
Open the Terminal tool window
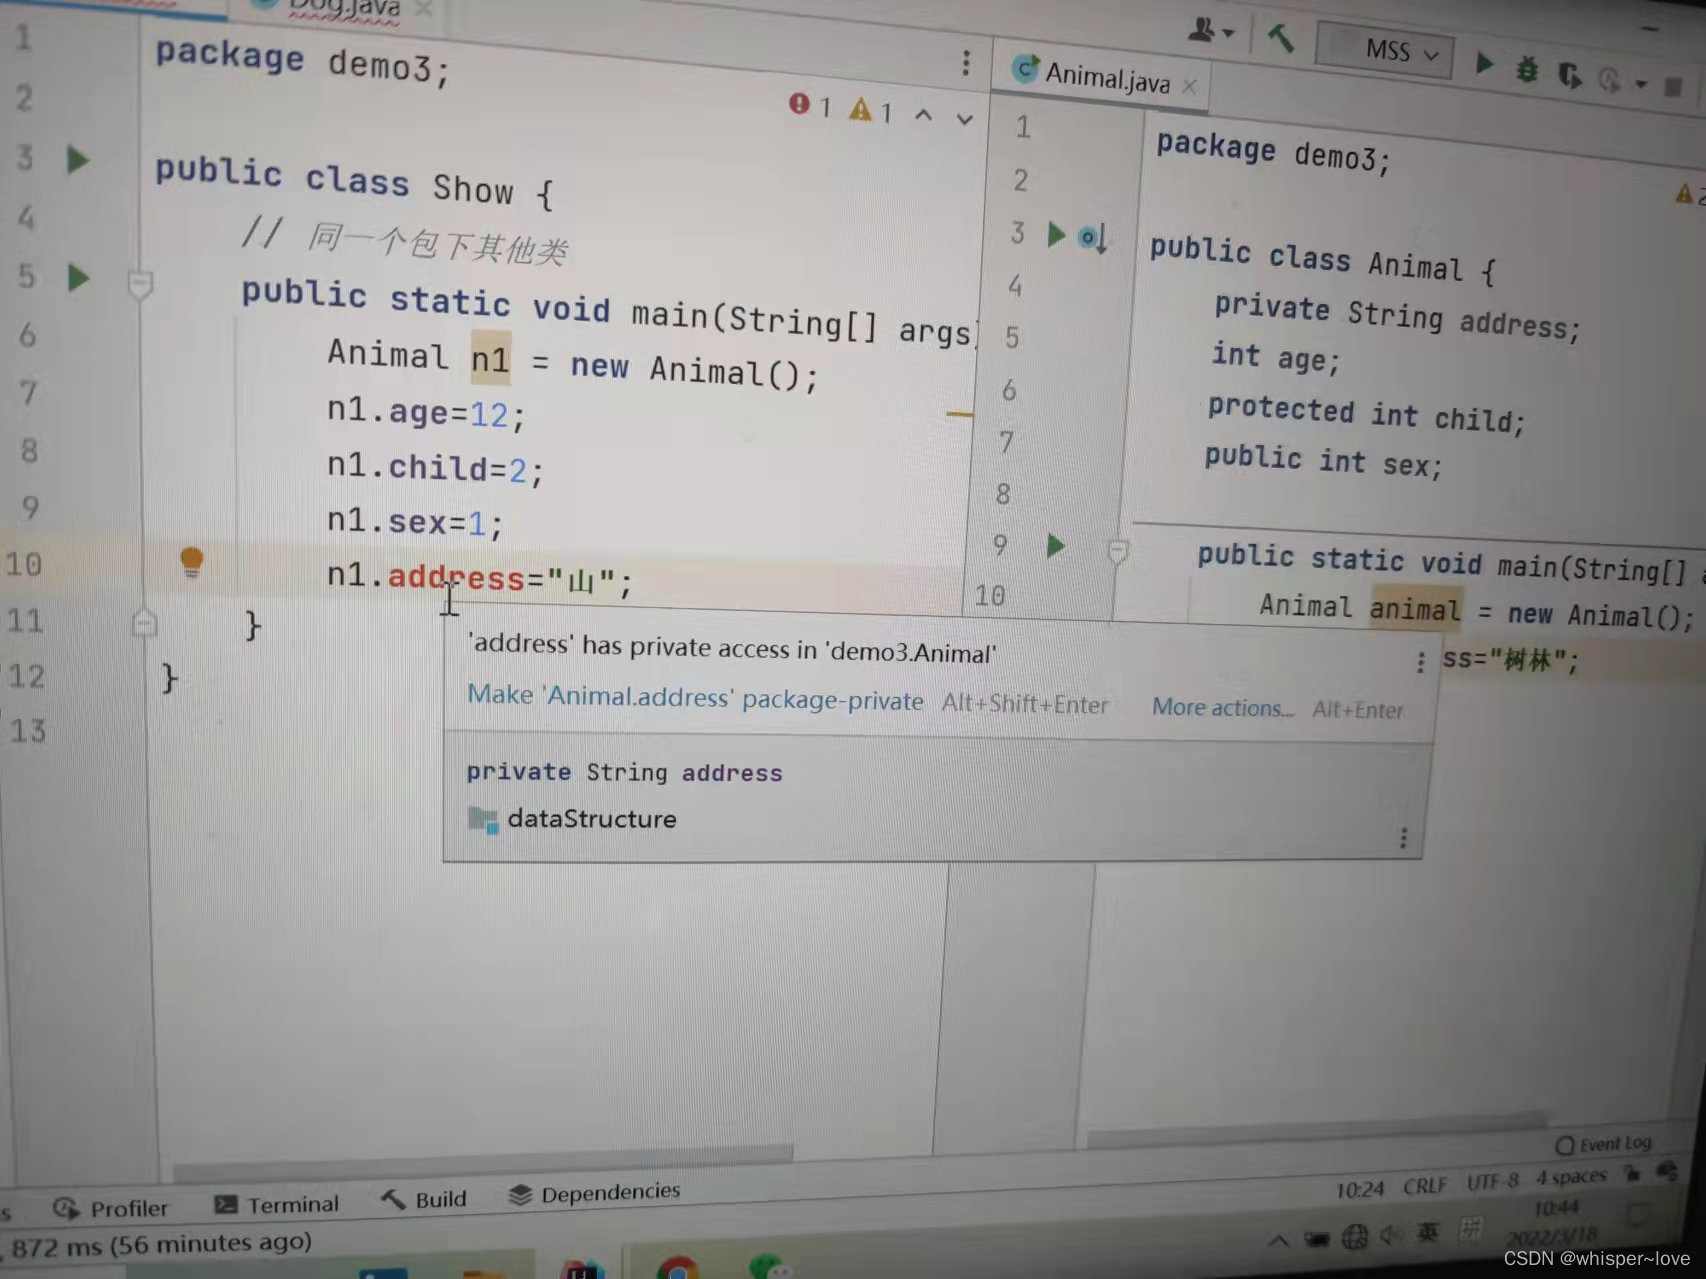tap(277, 1204)
